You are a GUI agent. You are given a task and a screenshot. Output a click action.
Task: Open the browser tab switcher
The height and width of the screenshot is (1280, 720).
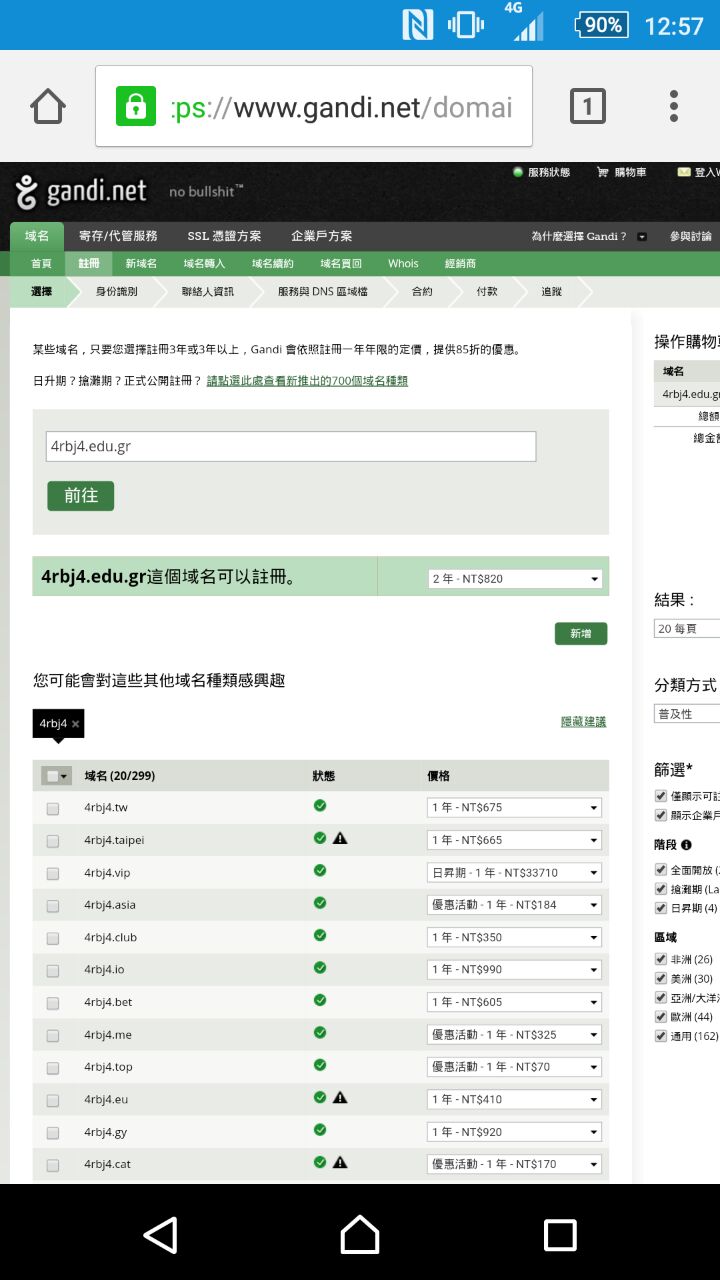(x=588, y=106)
